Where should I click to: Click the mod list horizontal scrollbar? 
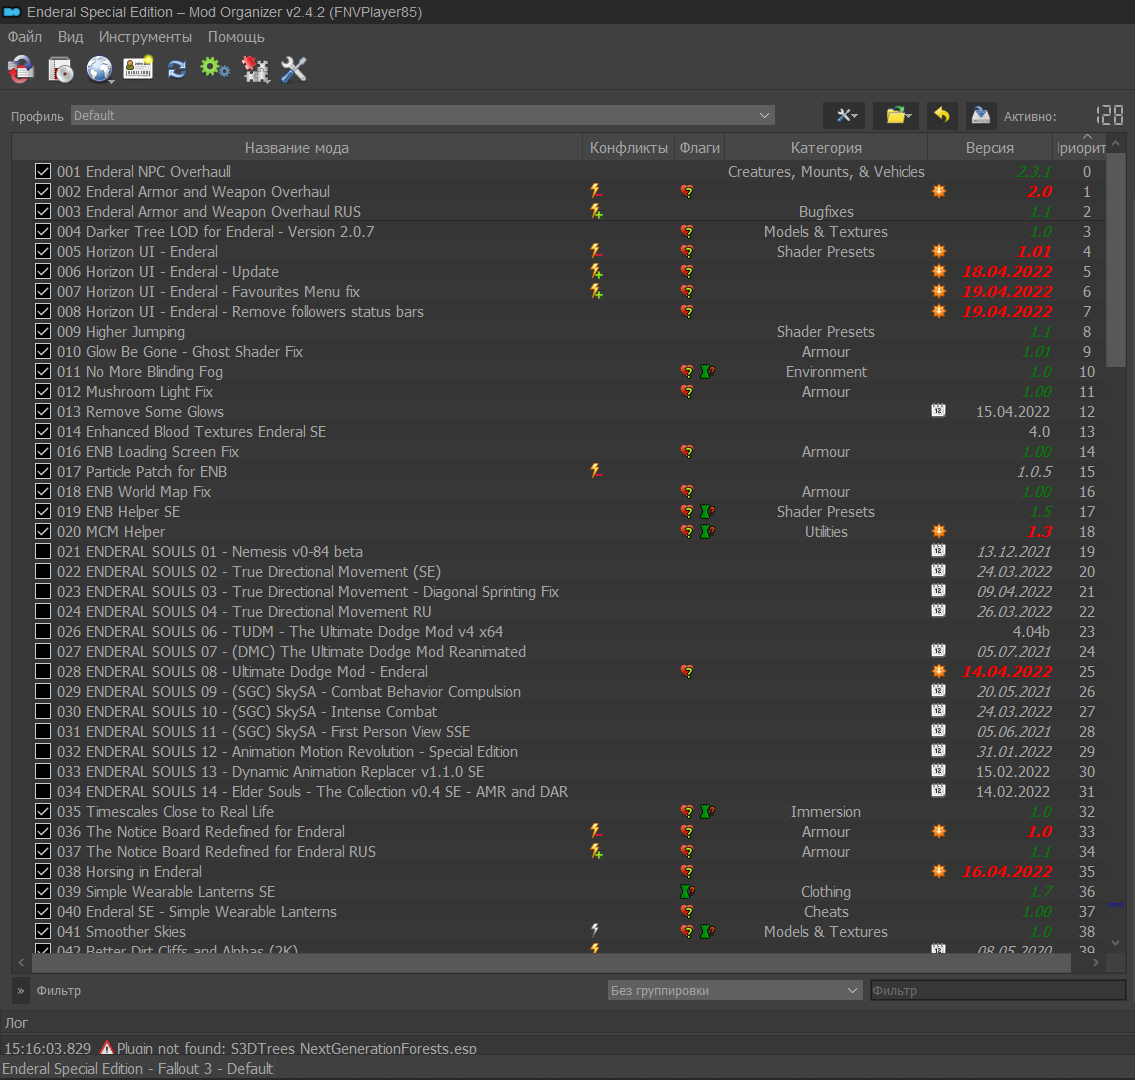[550, 963]
